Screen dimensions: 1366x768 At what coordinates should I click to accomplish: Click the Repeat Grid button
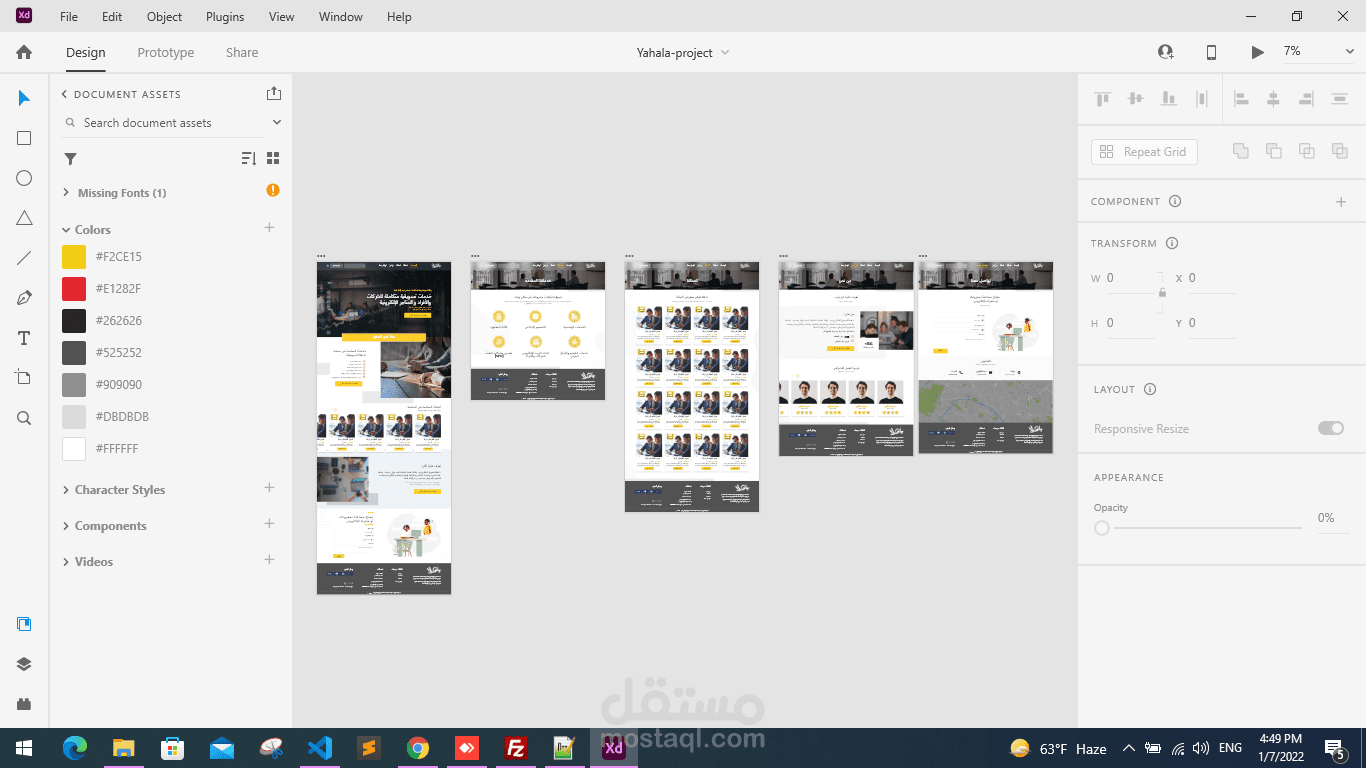pos(1144,151)
